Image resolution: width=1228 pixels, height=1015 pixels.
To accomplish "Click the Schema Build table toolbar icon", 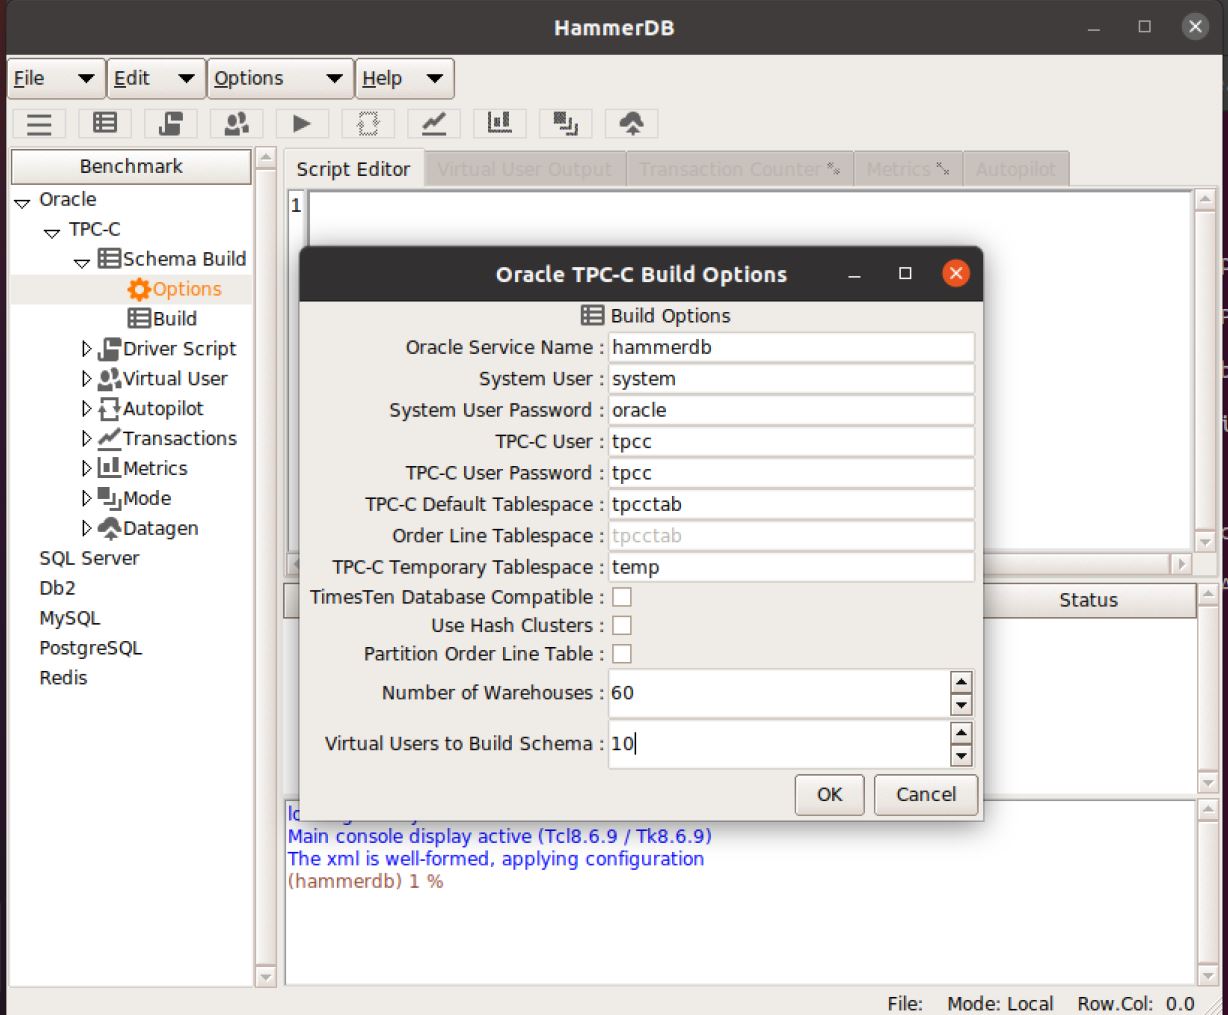I will (105, 123).
